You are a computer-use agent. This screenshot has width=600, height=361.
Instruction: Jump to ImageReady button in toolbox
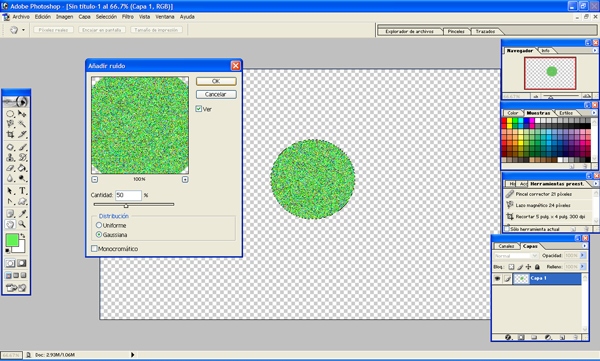16,287
